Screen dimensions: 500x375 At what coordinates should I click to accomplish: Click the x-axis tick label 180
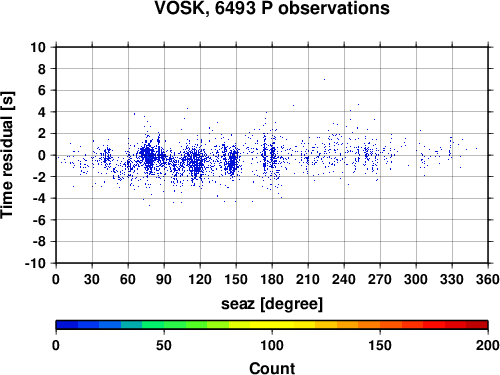click(272, 279)
